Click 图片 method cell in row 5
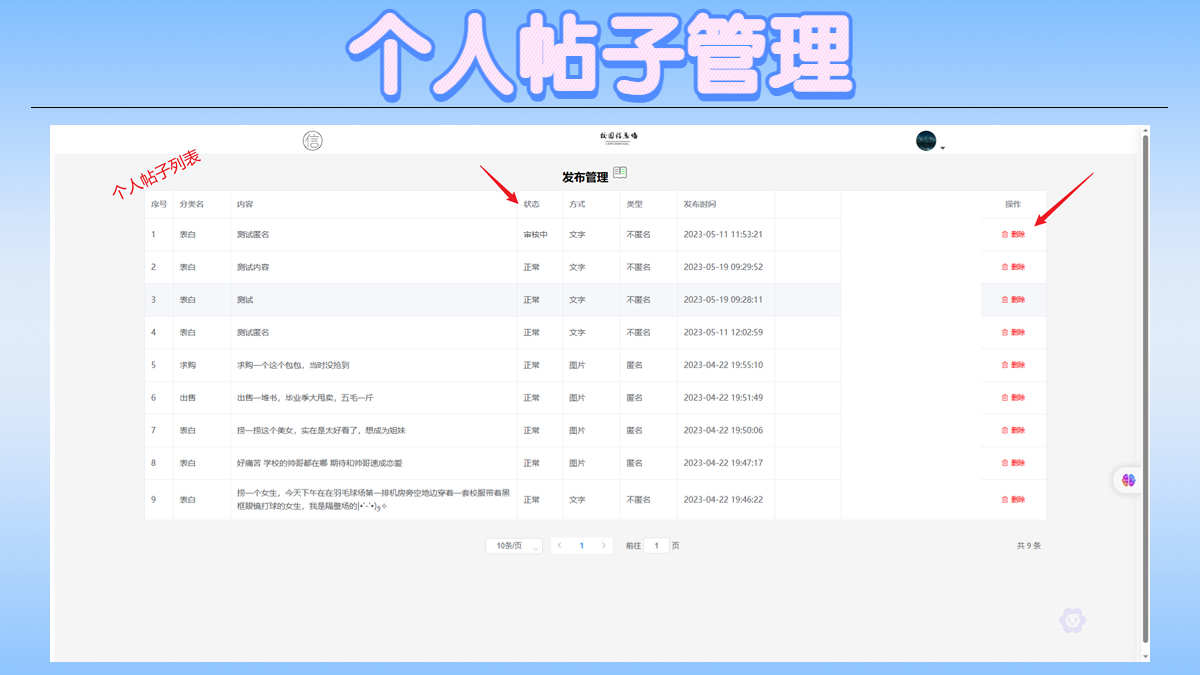This screenshot has height=675, width=1200. pos(577,365)
